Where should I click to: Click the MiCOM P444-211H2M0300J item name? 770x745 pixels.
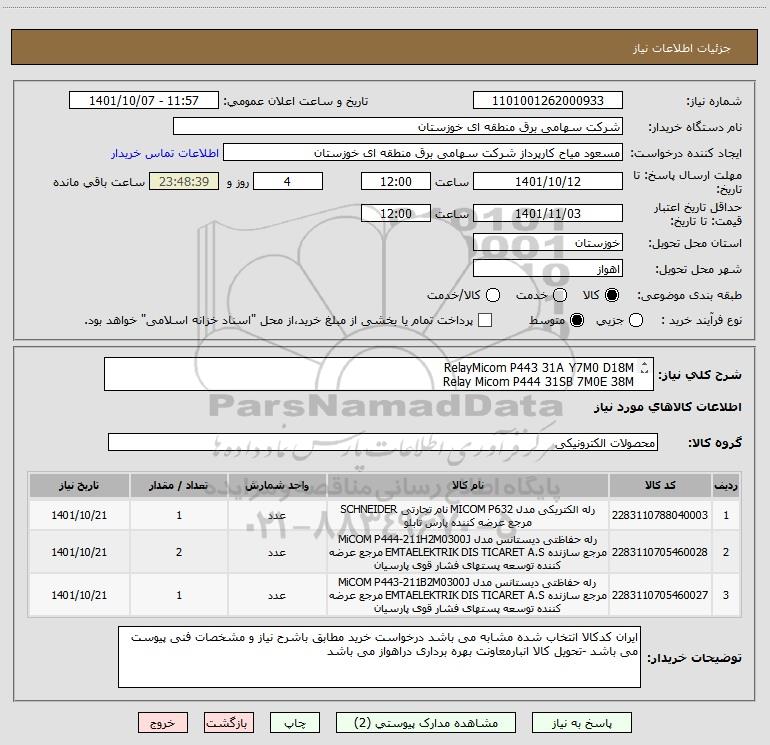[x=468, y=552]
